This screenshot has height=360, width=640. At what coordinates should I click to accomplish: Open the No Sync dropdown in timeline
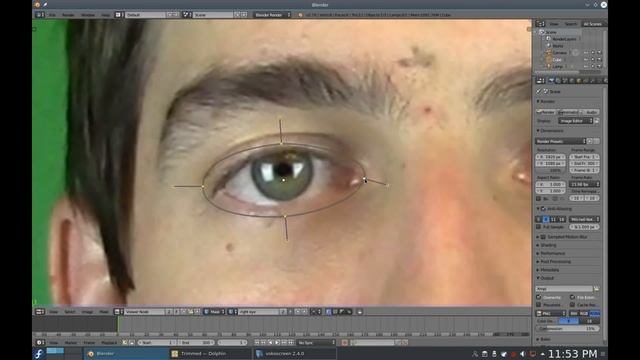[x=316, y=343]
